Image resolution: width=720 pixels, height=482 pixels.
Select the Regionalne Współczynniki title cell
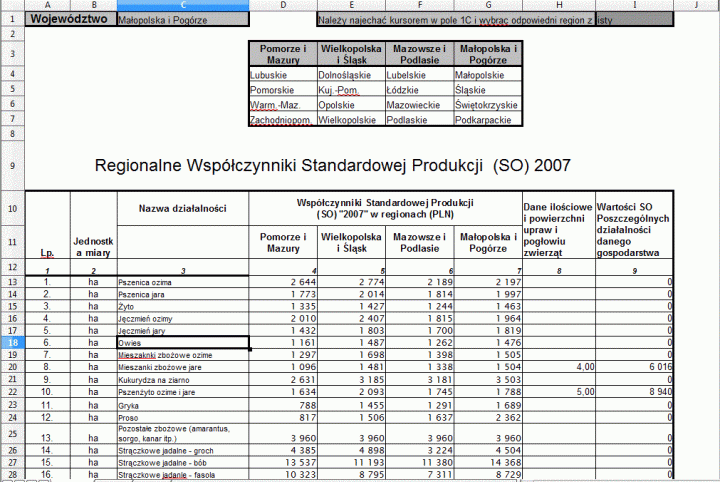(332, 164)
